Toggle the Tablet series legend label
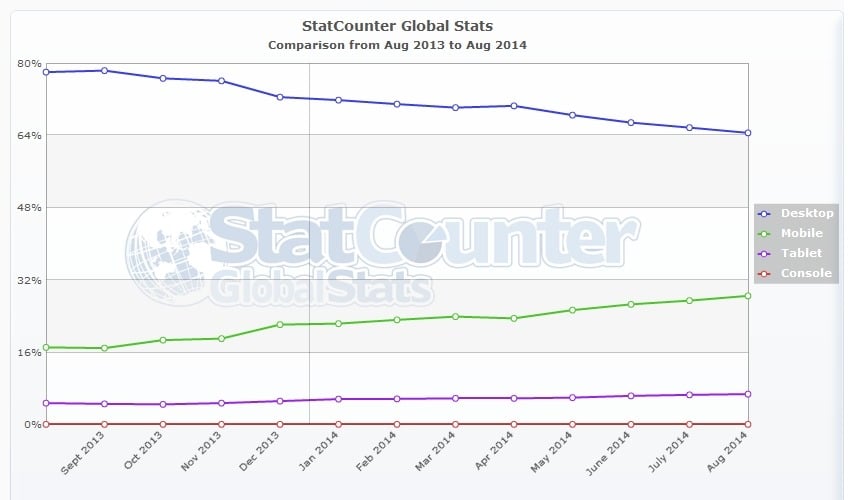This screenshot has height=500, width=854. pos(801,253)
